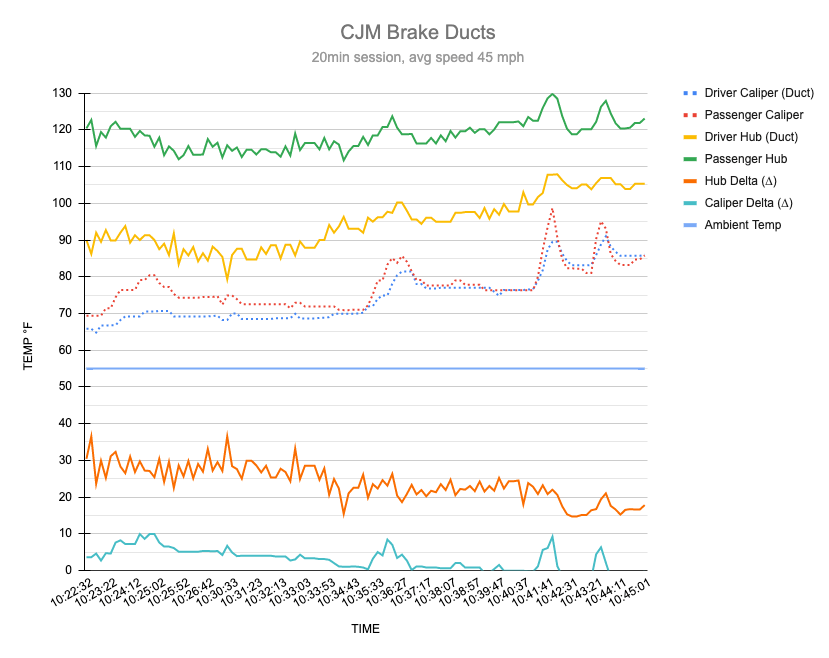Select the Driver Hub (Duct) legend label
Screen dimensions: 829x658
coord(748,137)
